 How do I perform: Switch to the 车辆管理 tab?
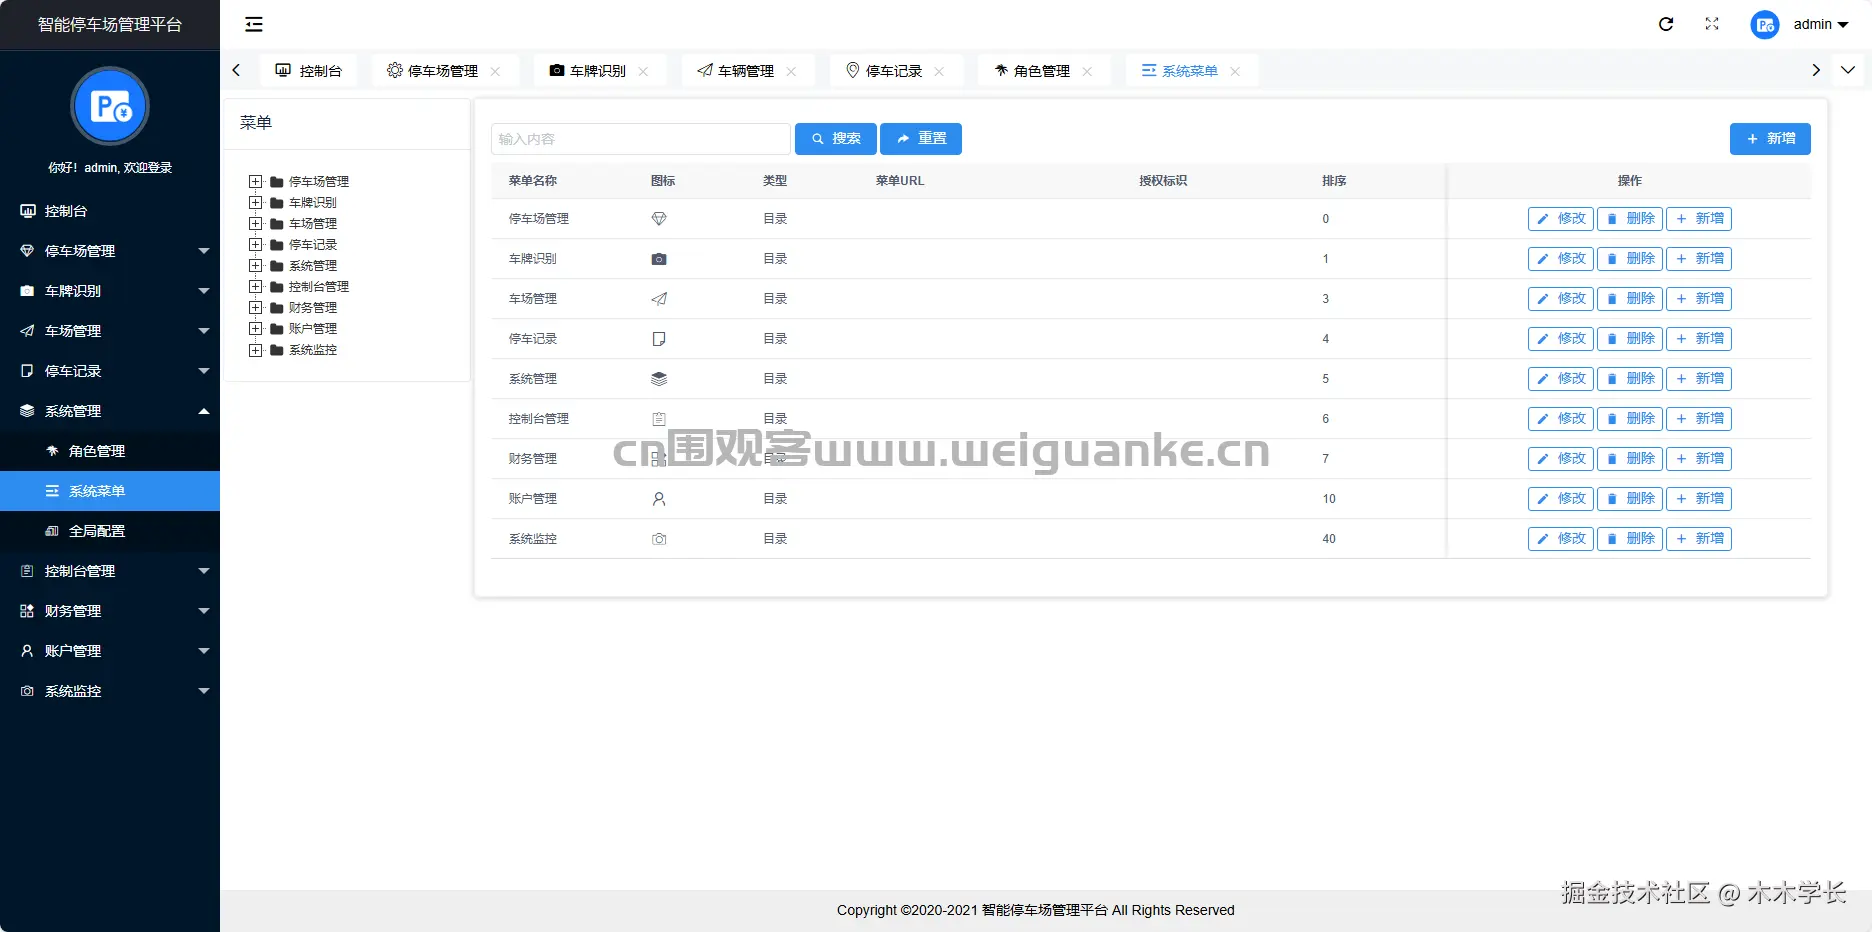coord(746,70)
